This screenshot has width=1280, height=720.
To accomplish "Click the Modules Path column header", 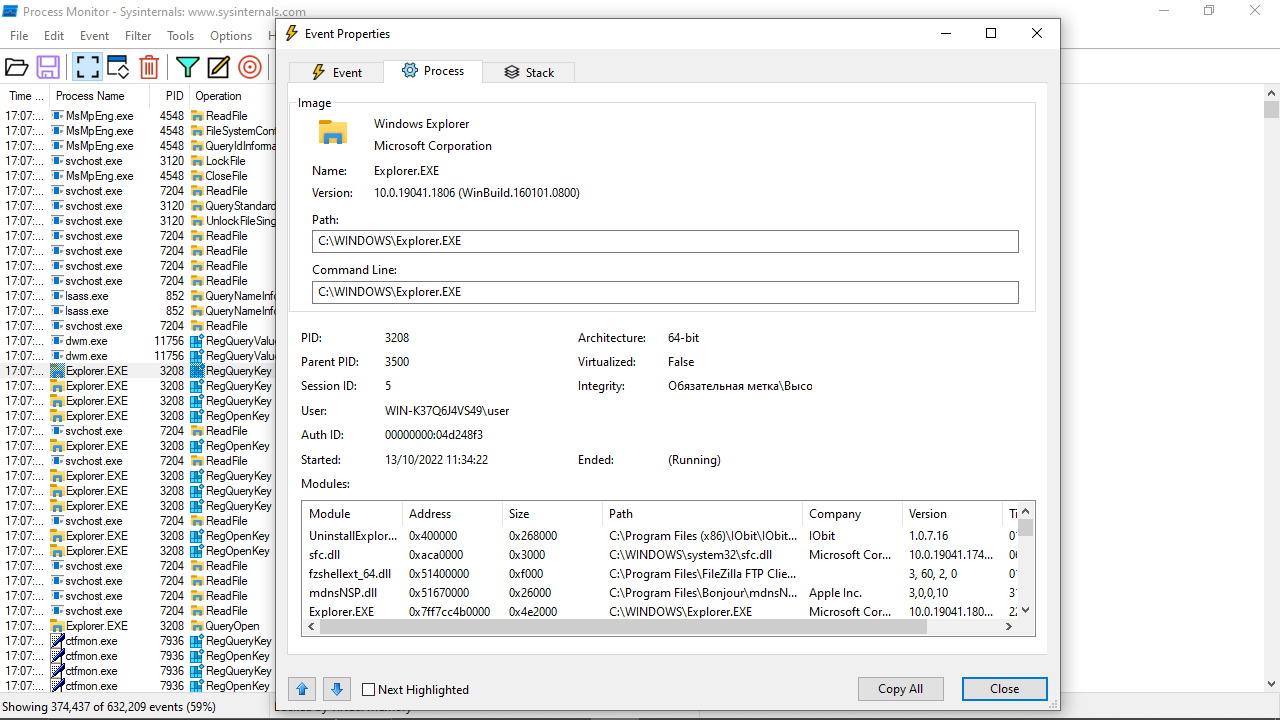I will (x=702, y=514).
